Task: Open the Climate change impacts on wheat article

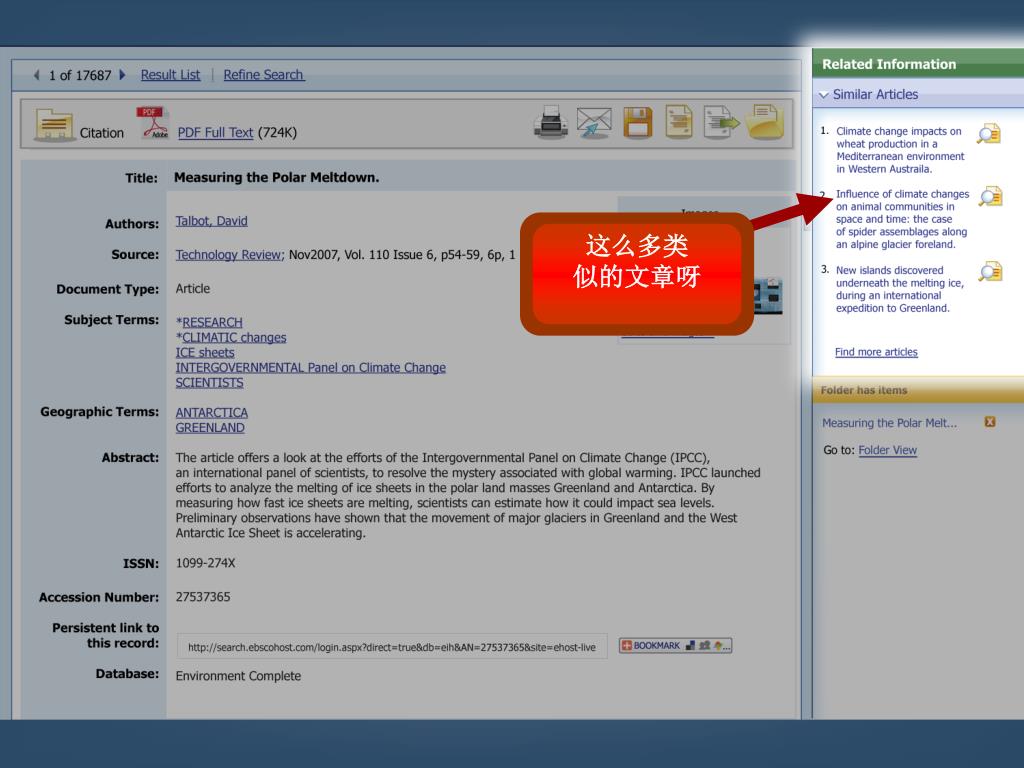Action: 900,150
